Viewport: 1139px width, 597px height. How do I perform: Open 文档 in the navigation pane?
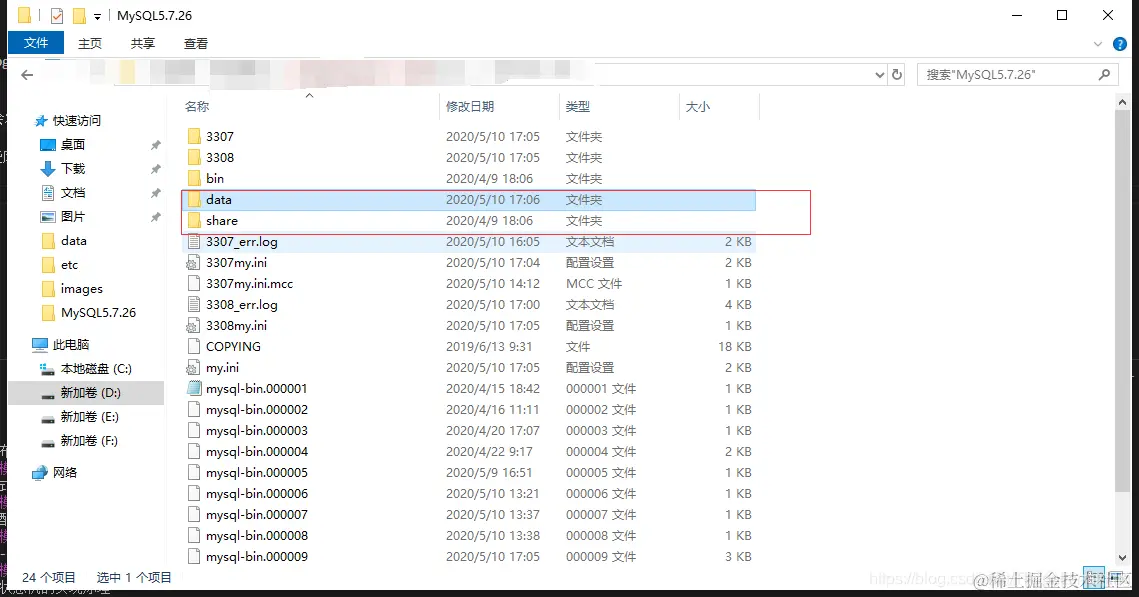tap(73, 192)
